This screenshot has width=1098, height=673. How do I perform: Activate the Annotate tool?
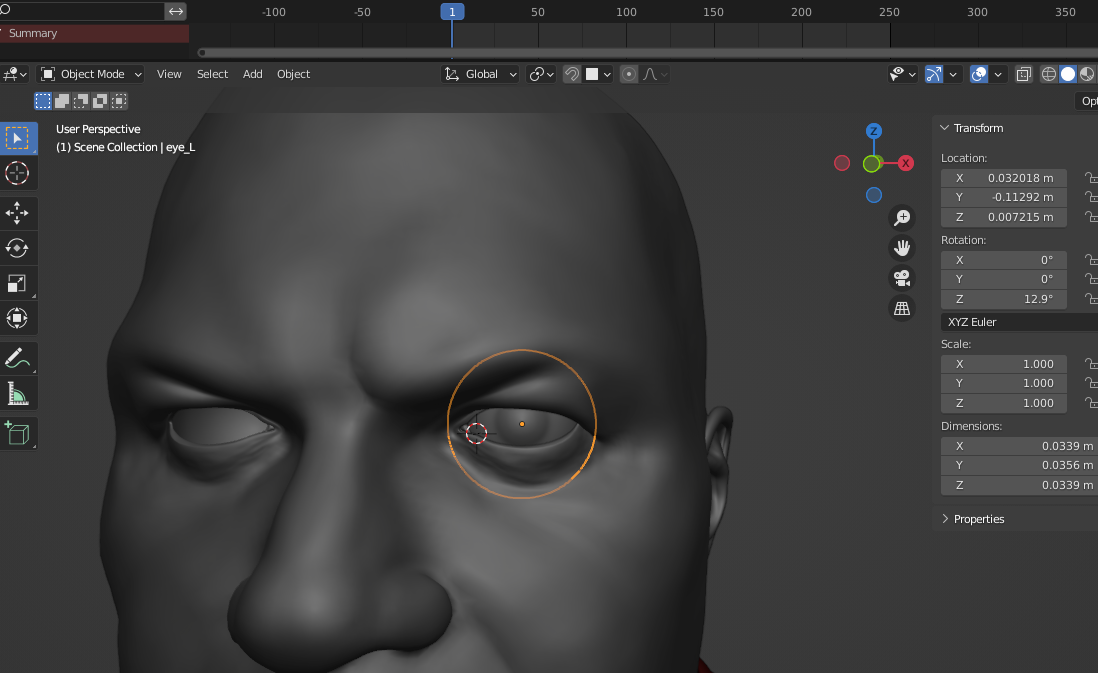17,358
